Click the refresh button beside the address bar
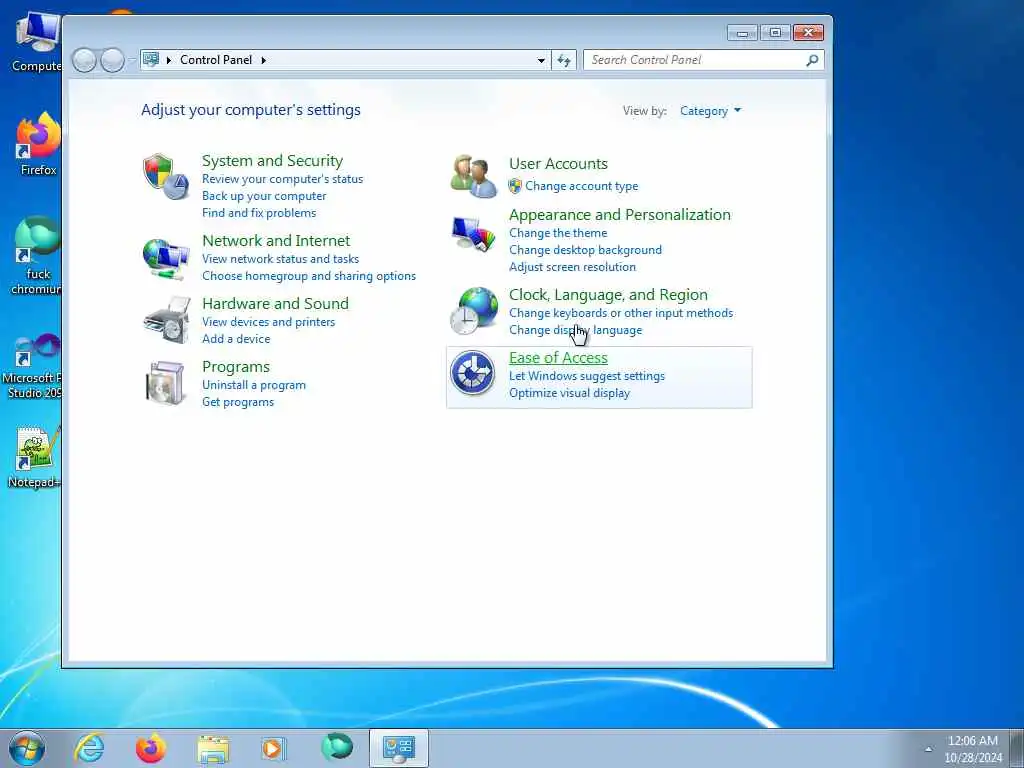1024x768 pixels. [x=564, y=60]
